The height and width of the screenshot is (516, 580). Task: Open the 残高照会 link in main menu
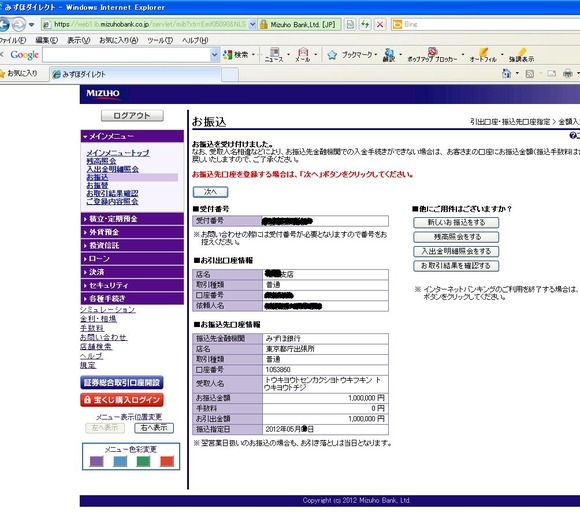(101, 161)
